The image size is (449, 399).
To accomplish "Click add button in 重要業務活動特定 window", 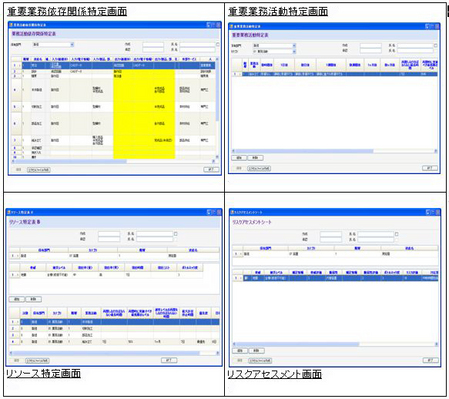I will point(239,158).
